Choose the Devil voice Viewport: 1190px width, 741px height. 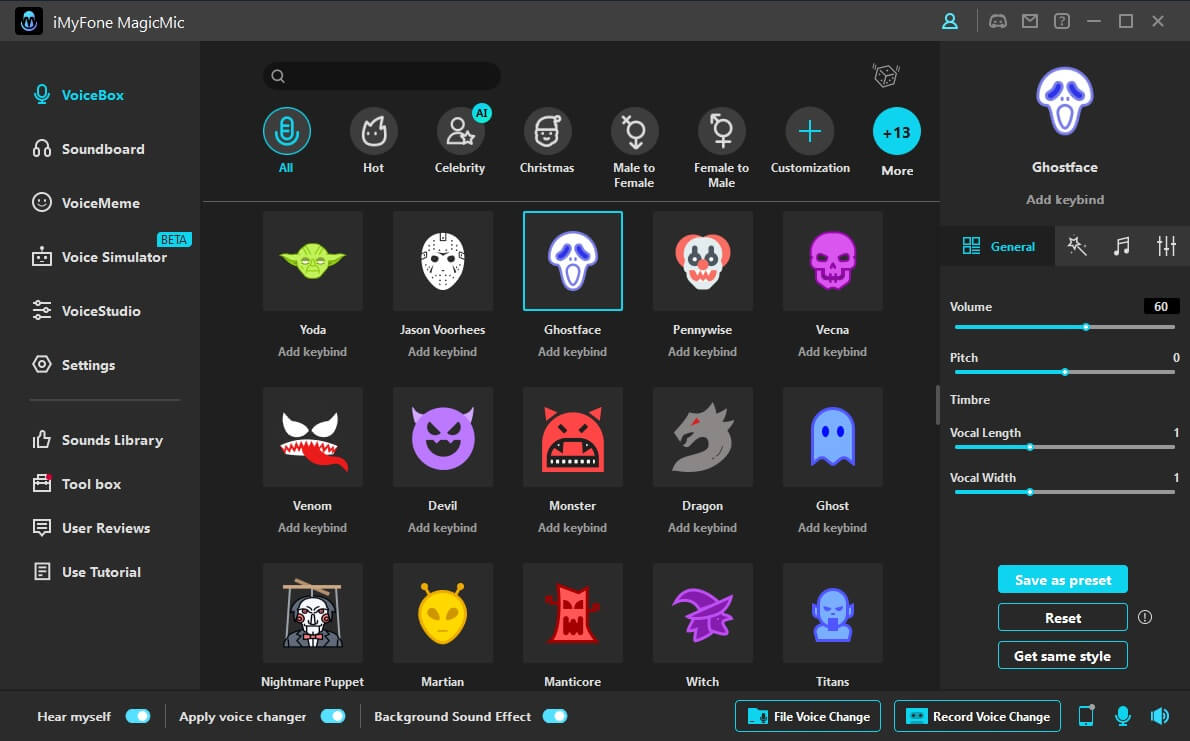(x=442, y=437)
